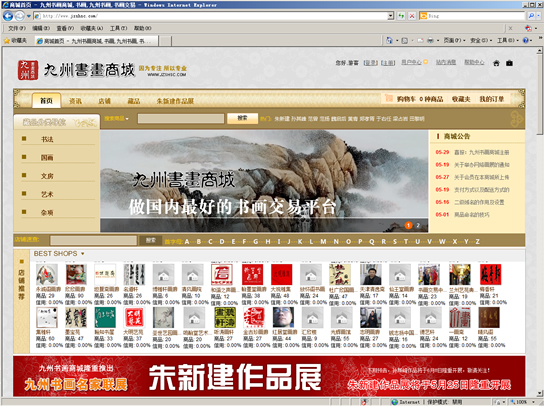Open the search category dropdown 搜索商品
The width and height of the screenshot is (544, 406).
click(x=117, y=119)
